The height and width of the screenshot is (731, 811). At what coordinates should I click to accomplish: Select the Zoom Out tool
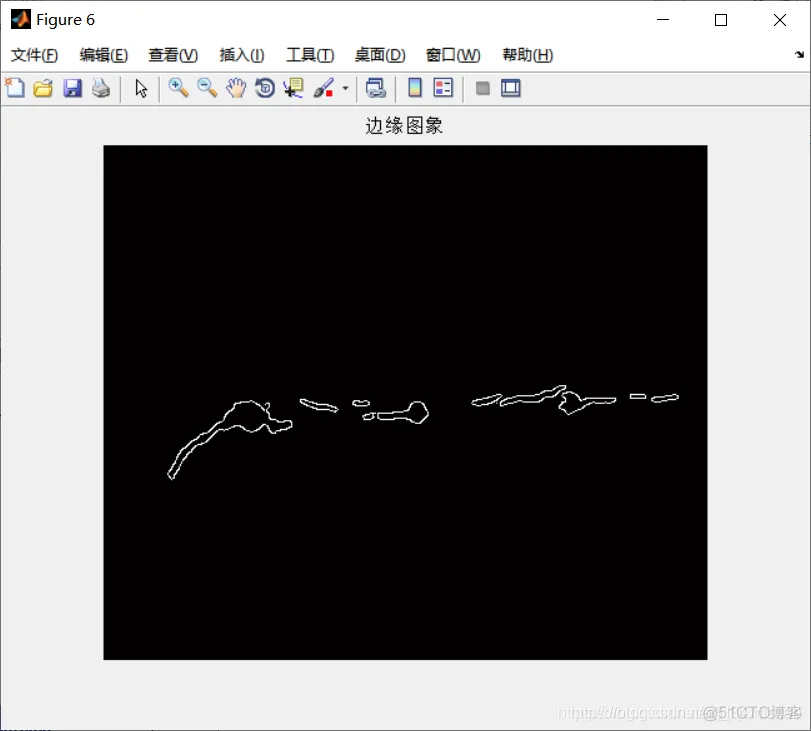coord(206,88)
